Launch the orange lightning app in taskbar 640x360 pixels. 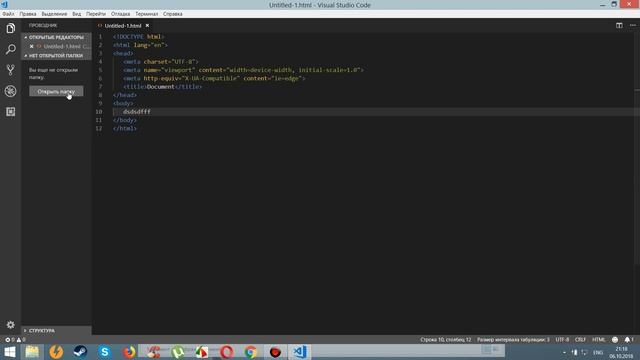[56, 352]
